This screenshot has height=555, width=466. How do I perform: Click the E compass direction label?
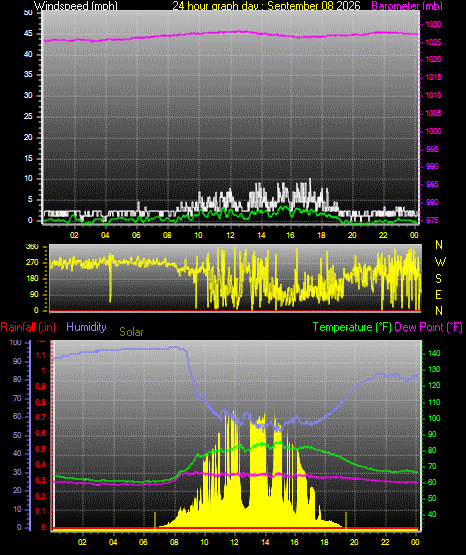point(438,294)
